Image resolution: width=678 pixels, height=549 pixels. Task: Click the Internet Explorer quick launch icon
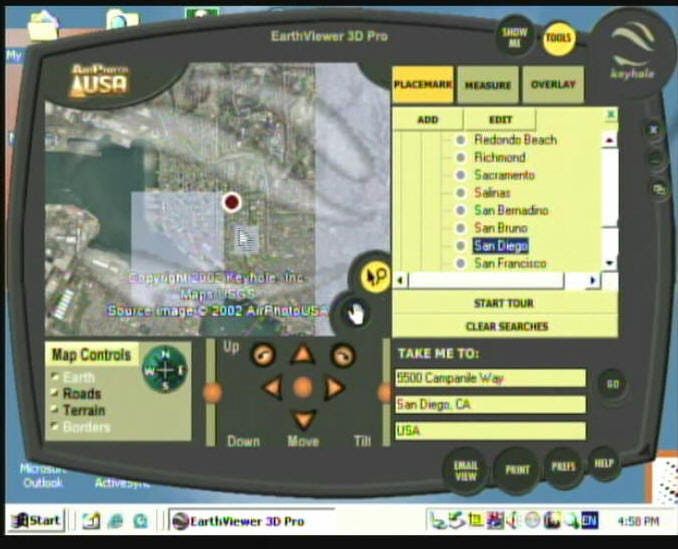[x=115, y=521]
